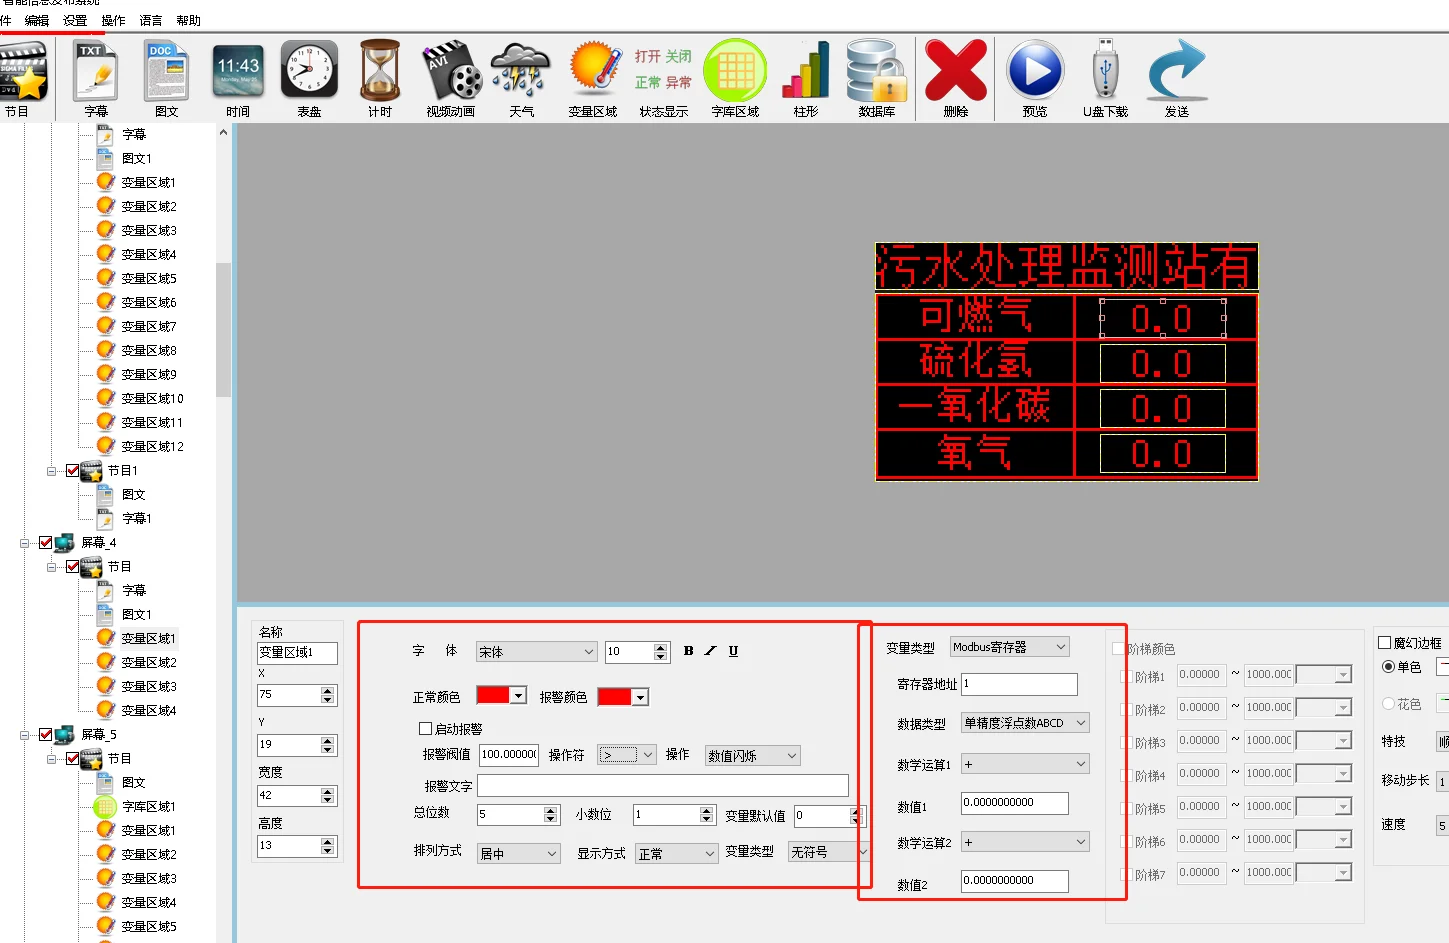The image size is (1449, 943).
Task: Check the 阶梯1 checkbox
Action: point(1127,676)
